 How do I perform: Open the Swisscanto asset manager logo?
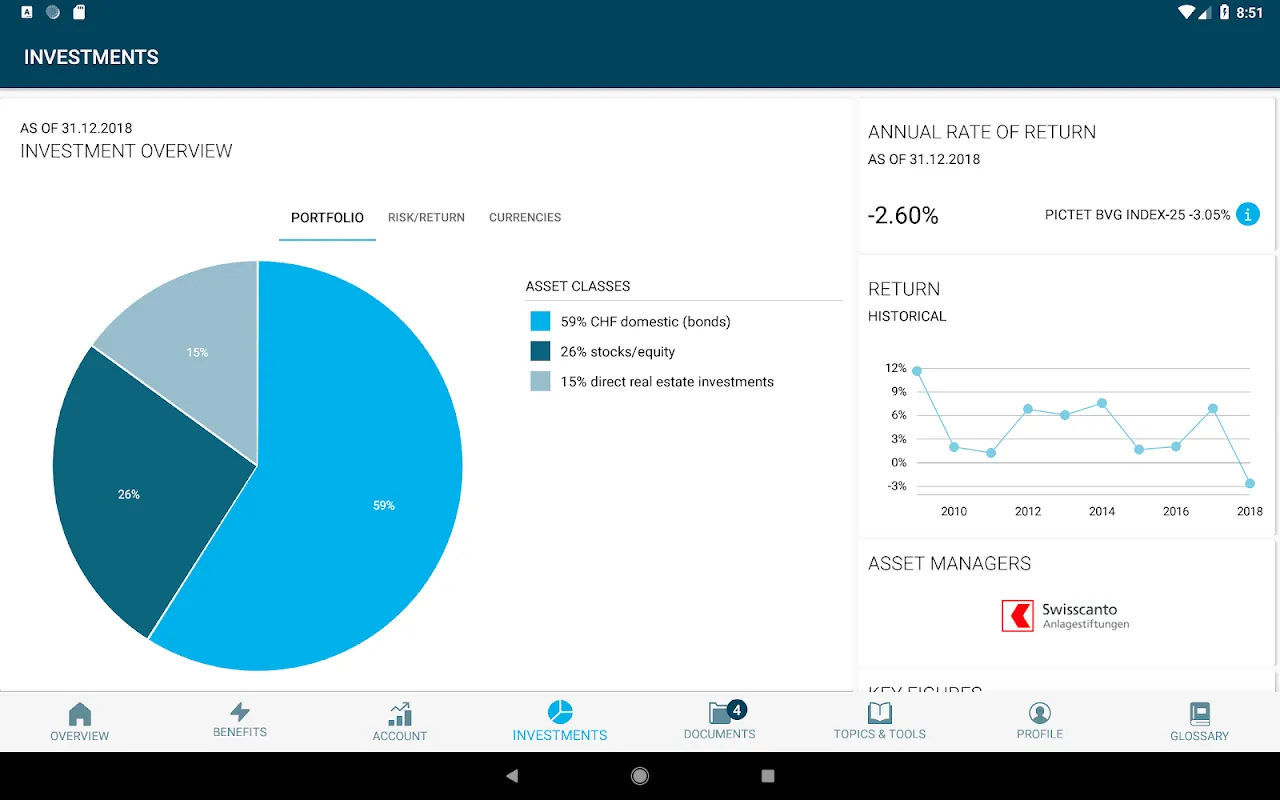[1066, 616]
